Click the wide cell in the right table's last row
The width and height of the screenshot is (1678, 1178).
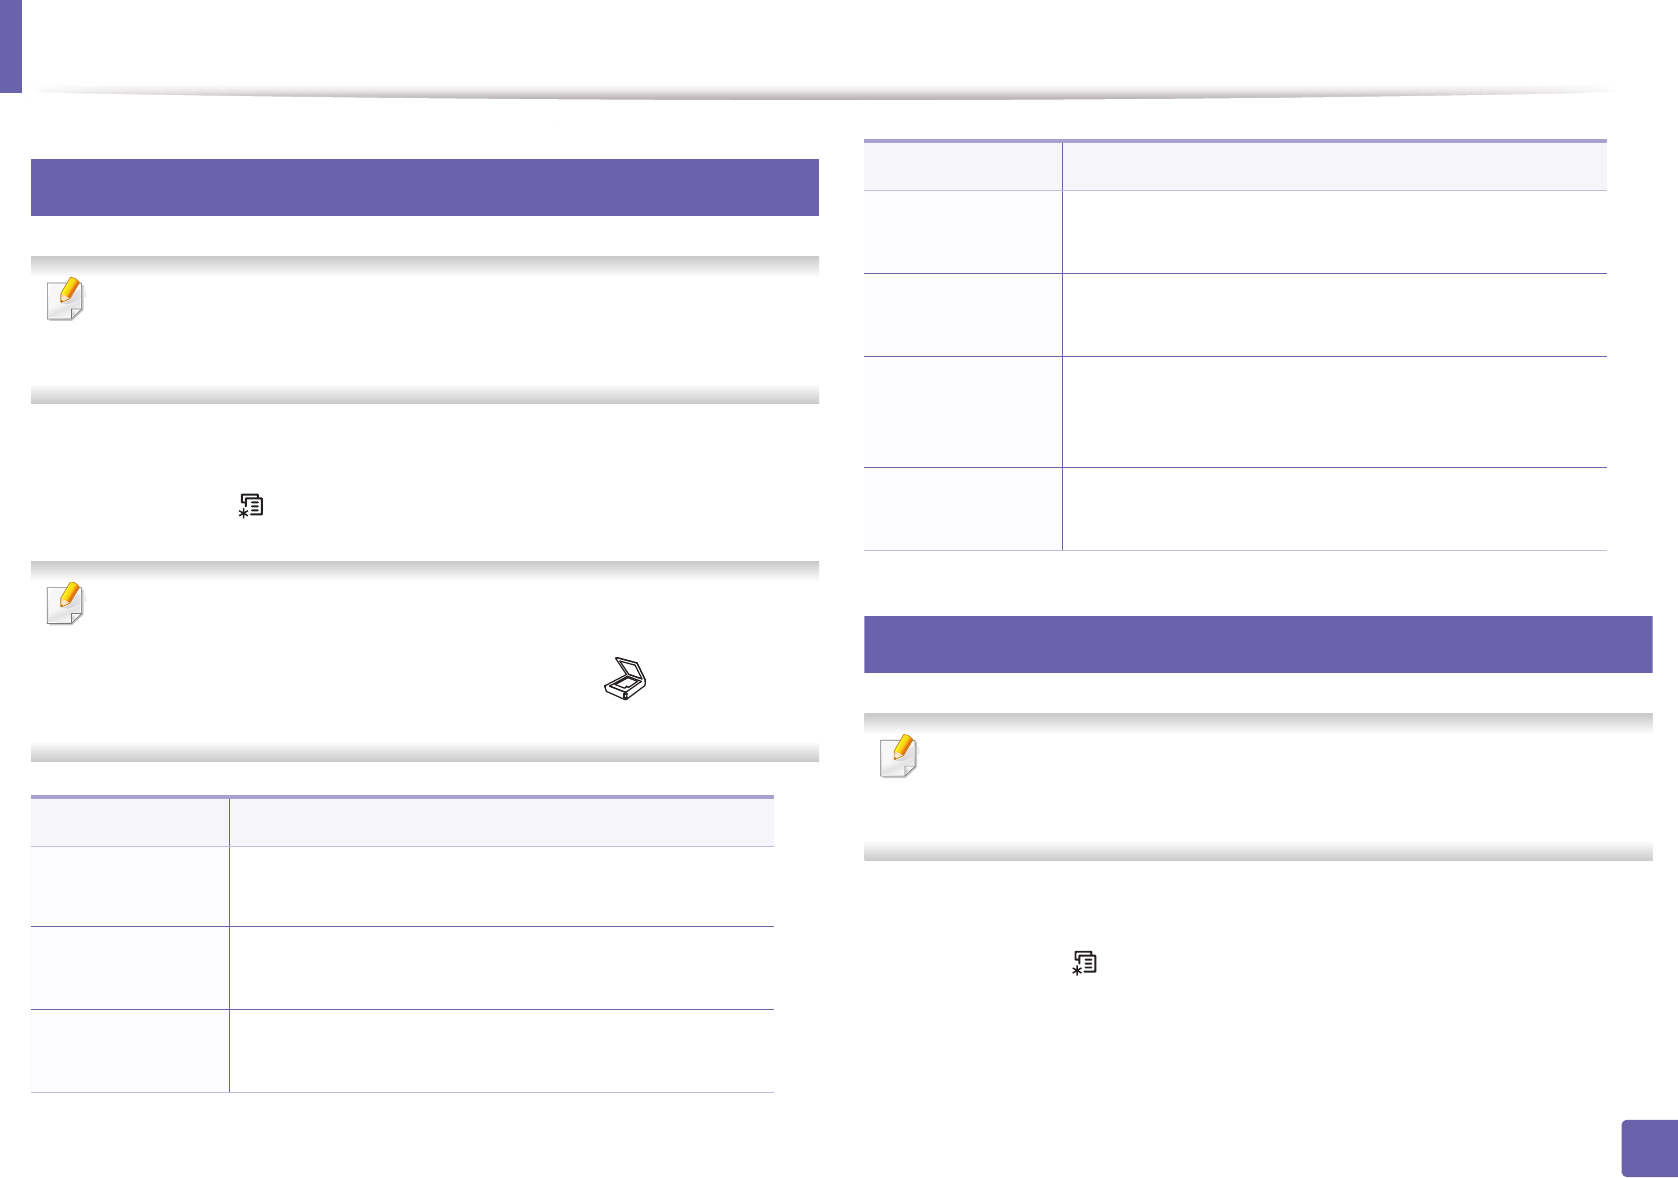(1334, 509)
